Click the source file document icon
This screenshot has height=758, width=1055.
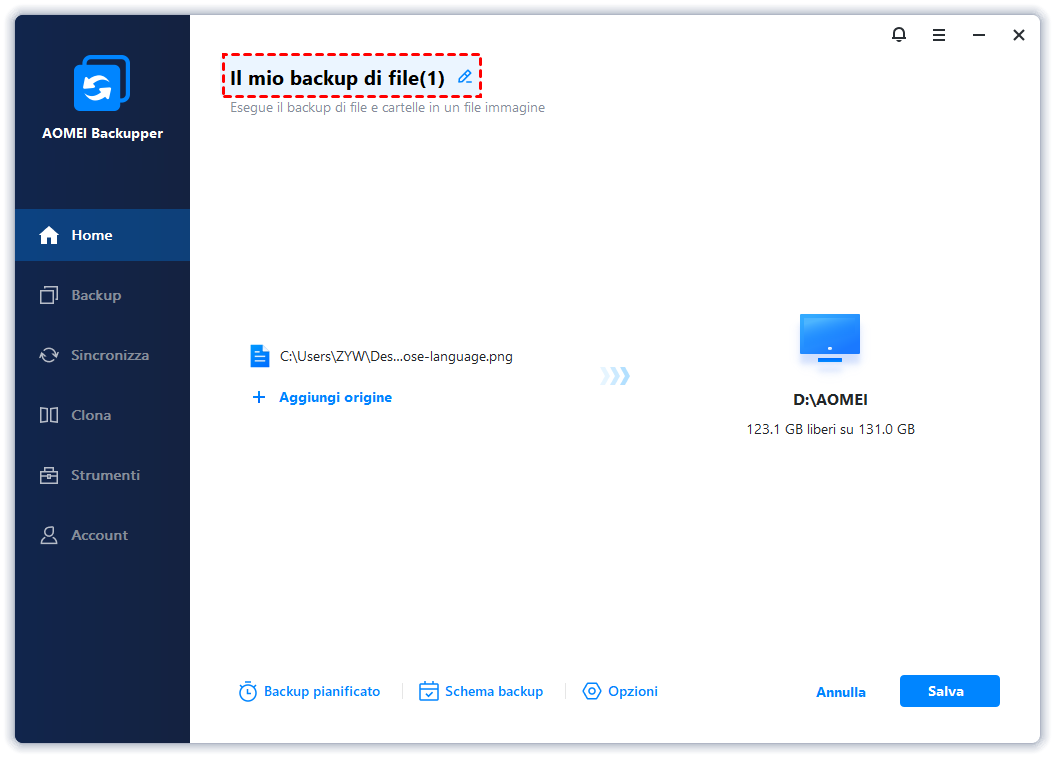pyautogui.click(x=260, y=356)
